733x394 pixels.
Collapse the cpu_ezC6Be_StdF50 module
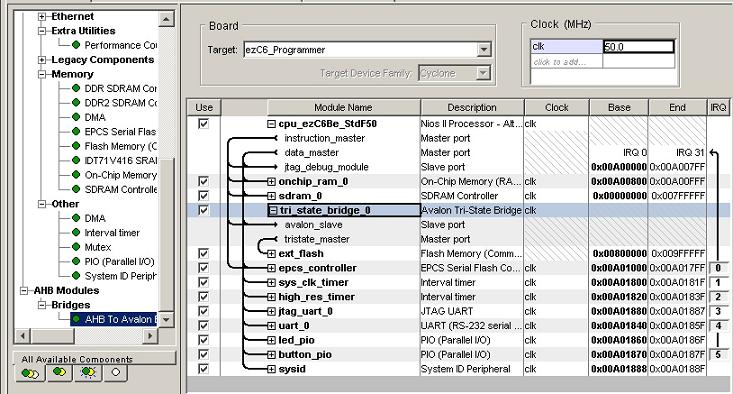[271, 124]
